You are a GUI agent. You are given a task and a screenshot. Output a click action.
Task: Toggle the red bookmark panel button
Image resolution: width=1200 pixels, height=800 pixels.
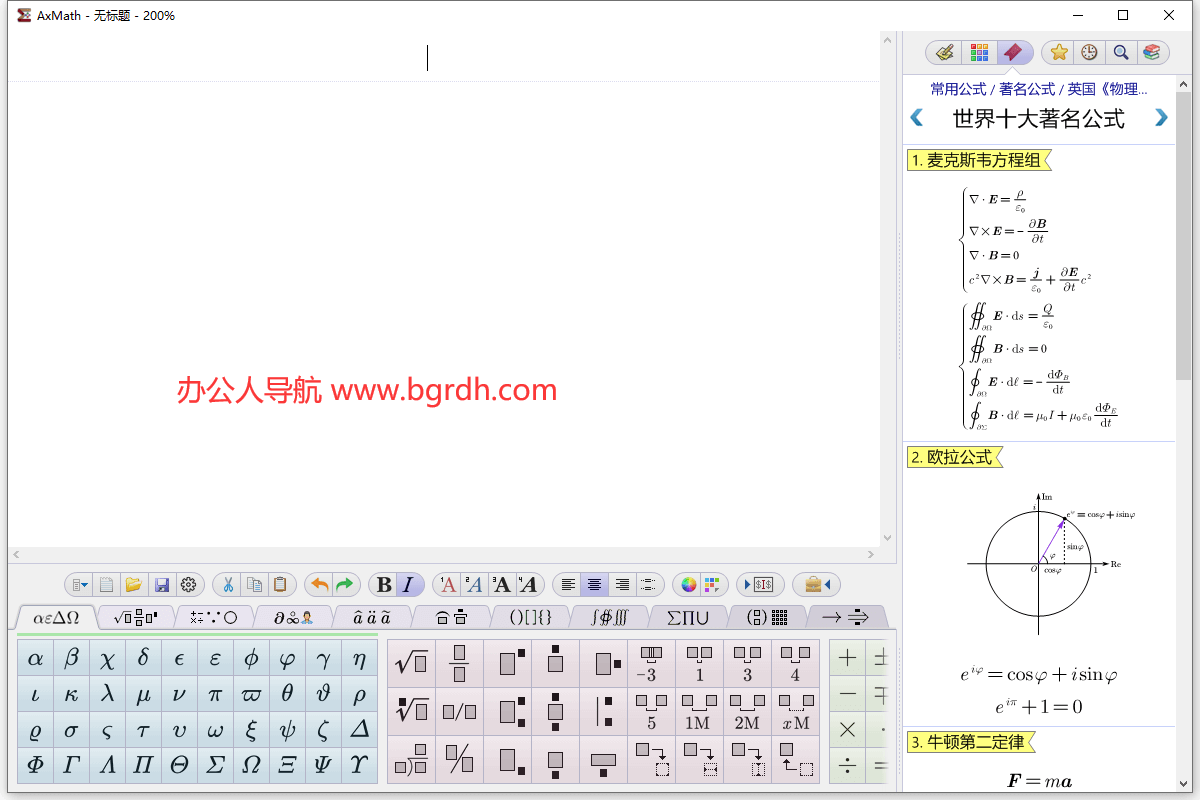tap(1012, 52)
